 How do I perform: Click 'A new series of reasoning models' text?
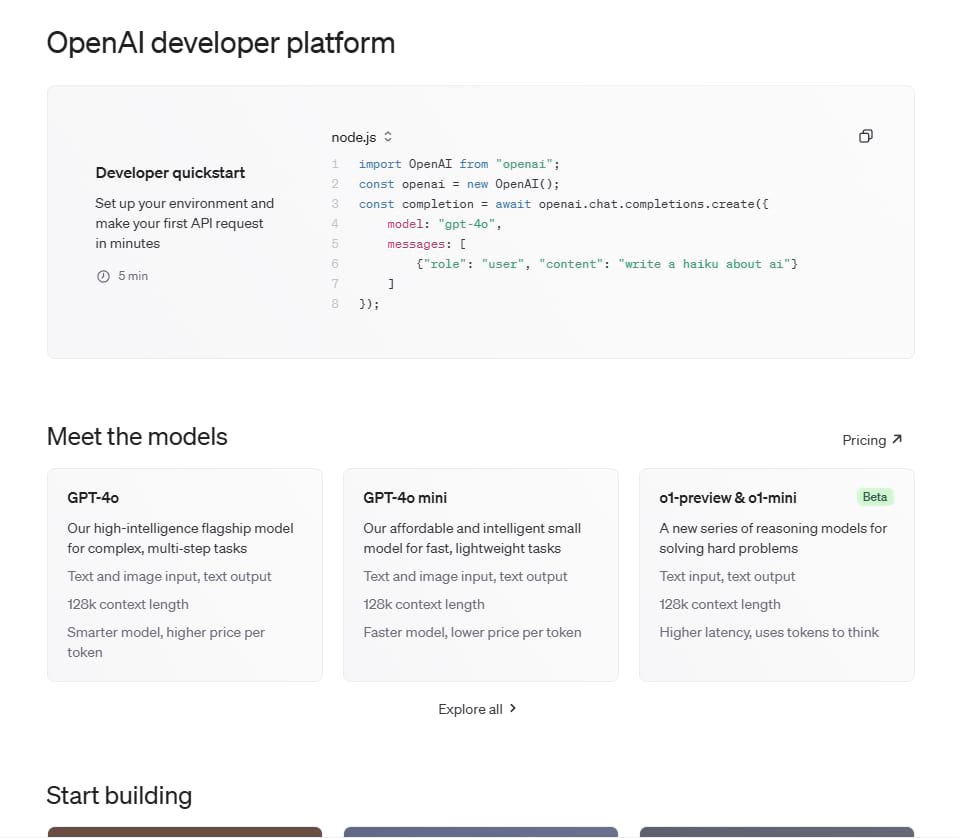(773, 538)
